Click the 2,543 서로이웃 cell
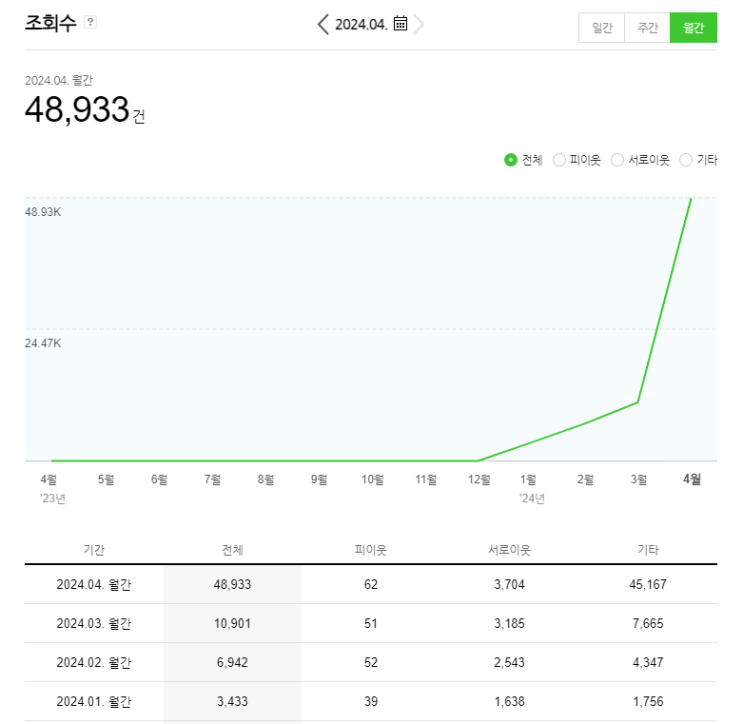The image size is (743, 724). (509, 662)
